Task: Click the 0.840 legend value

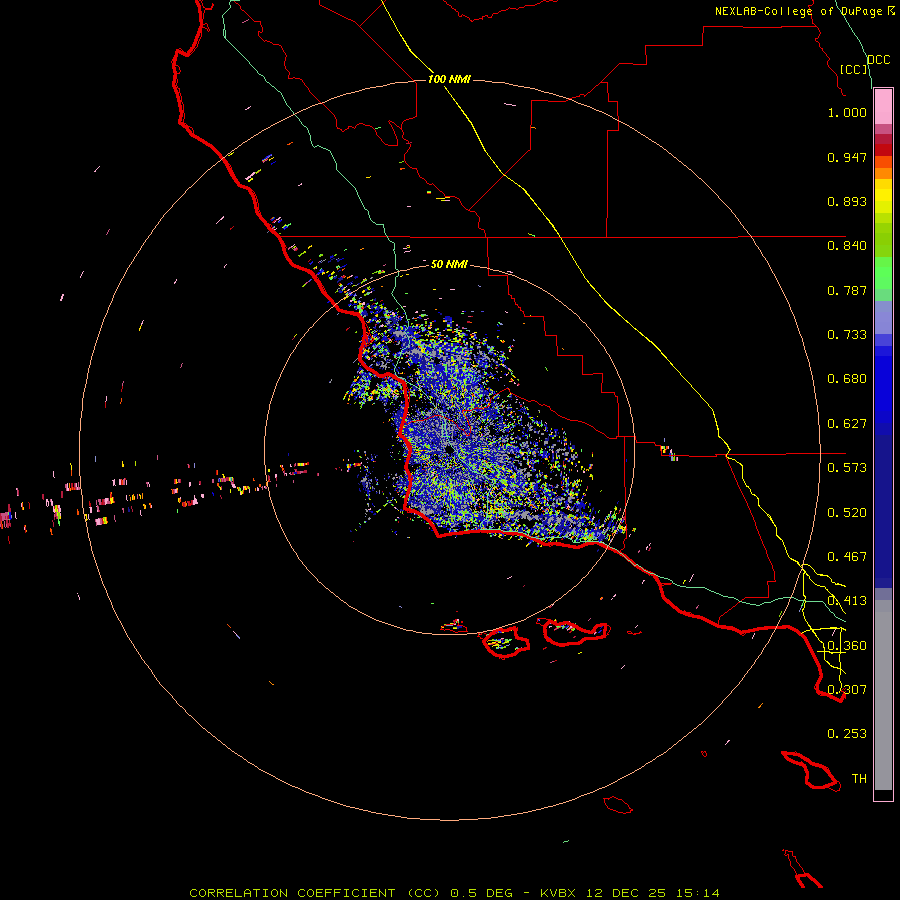Action: tap(847, 246)
